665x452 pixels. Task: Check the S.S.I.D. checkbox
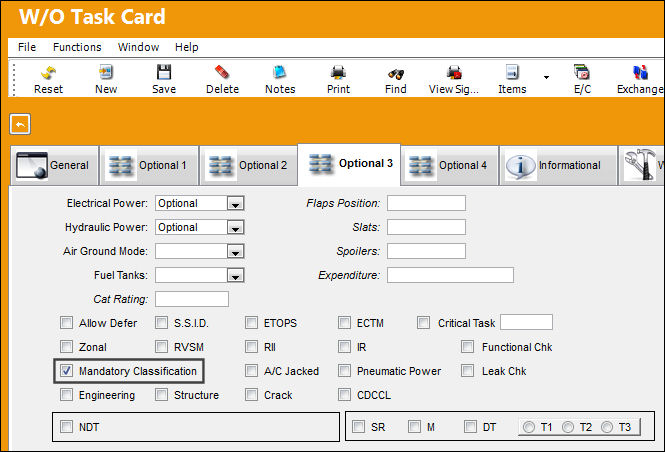coord(161,323)
